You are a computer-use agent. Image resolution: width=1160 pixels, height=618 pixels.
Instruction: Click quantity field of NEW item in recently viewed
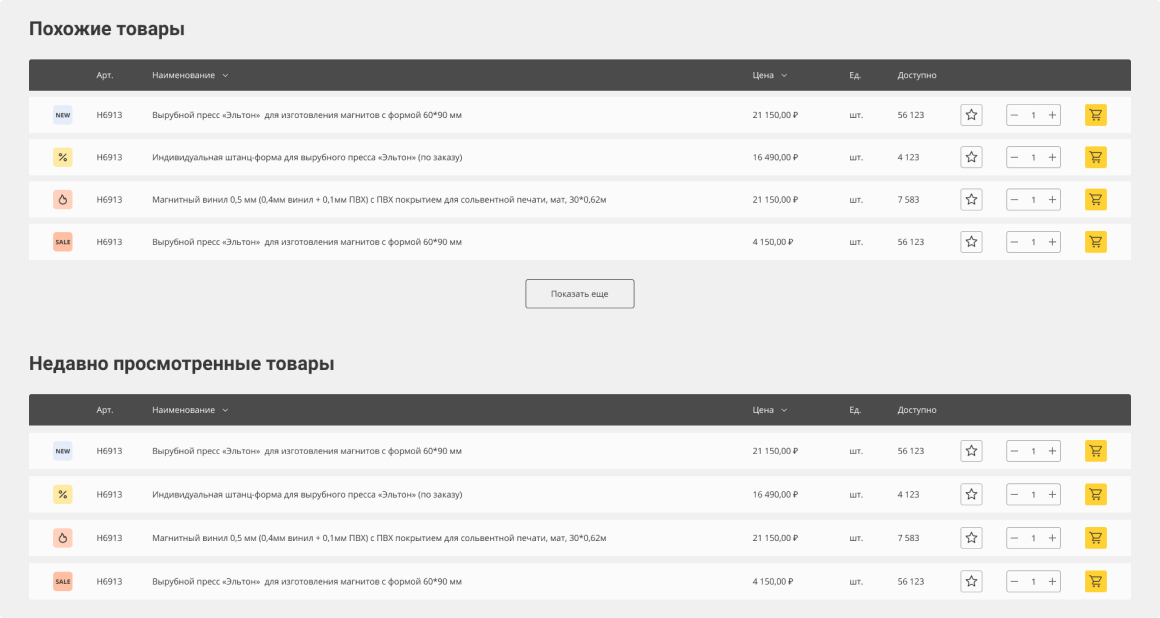pyautogui.click(x=1033, y=451)
